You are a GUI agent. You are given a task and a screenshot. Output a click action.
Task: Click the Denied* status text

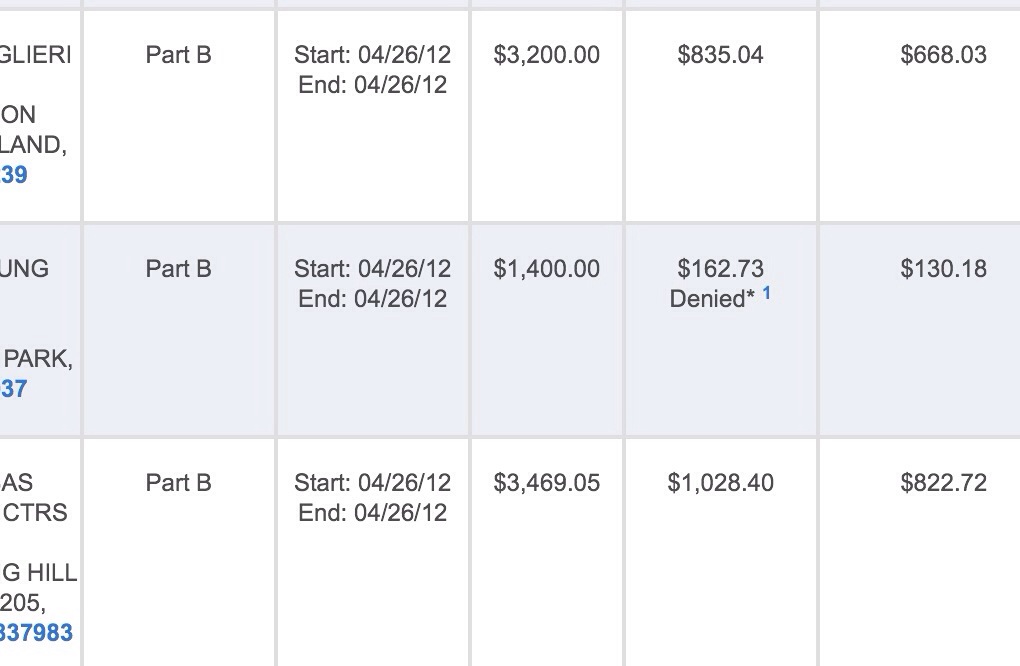pyautogui.click(x=712, y=299)
